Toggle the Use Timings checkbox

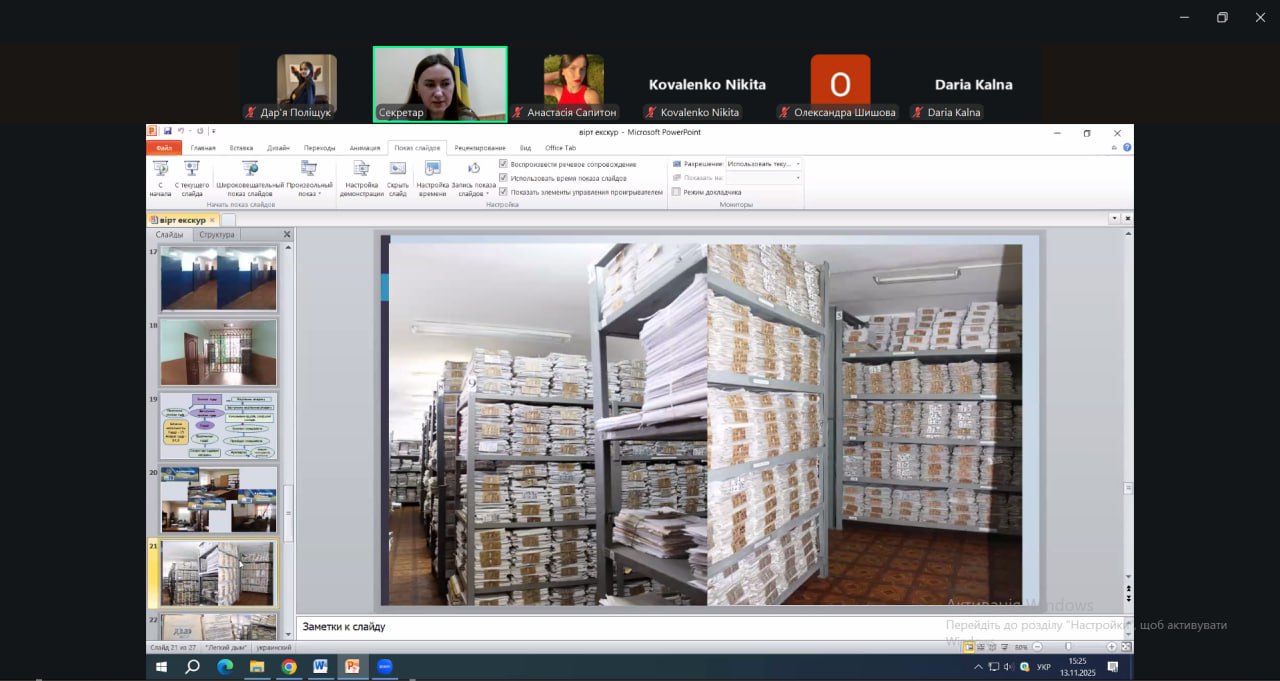coord(503,178)
